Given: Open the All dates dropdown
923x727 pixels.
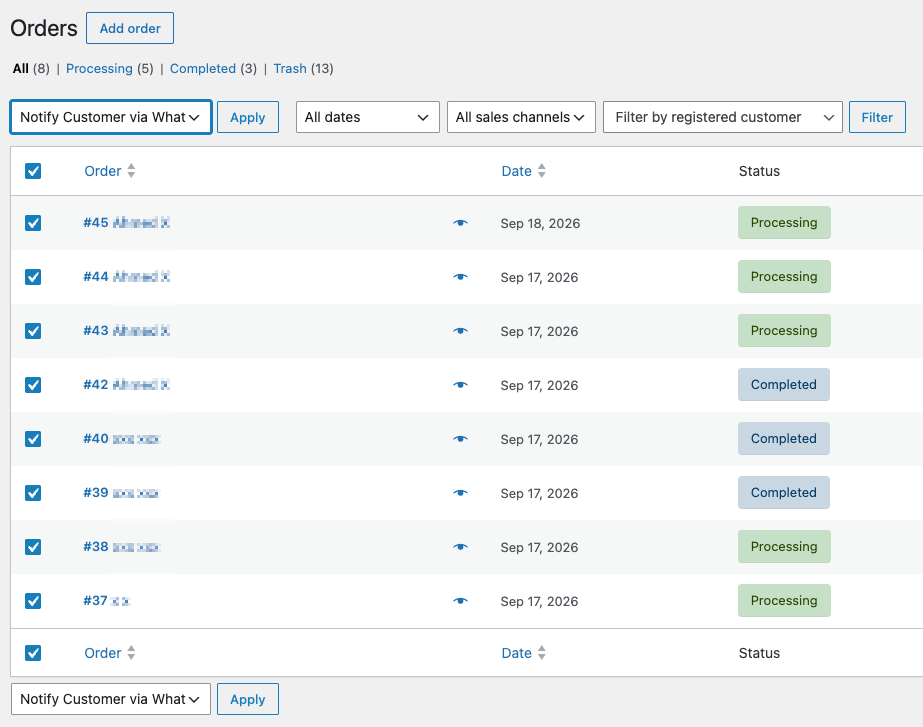Looking at the screenshot, I should coord(367,117).
